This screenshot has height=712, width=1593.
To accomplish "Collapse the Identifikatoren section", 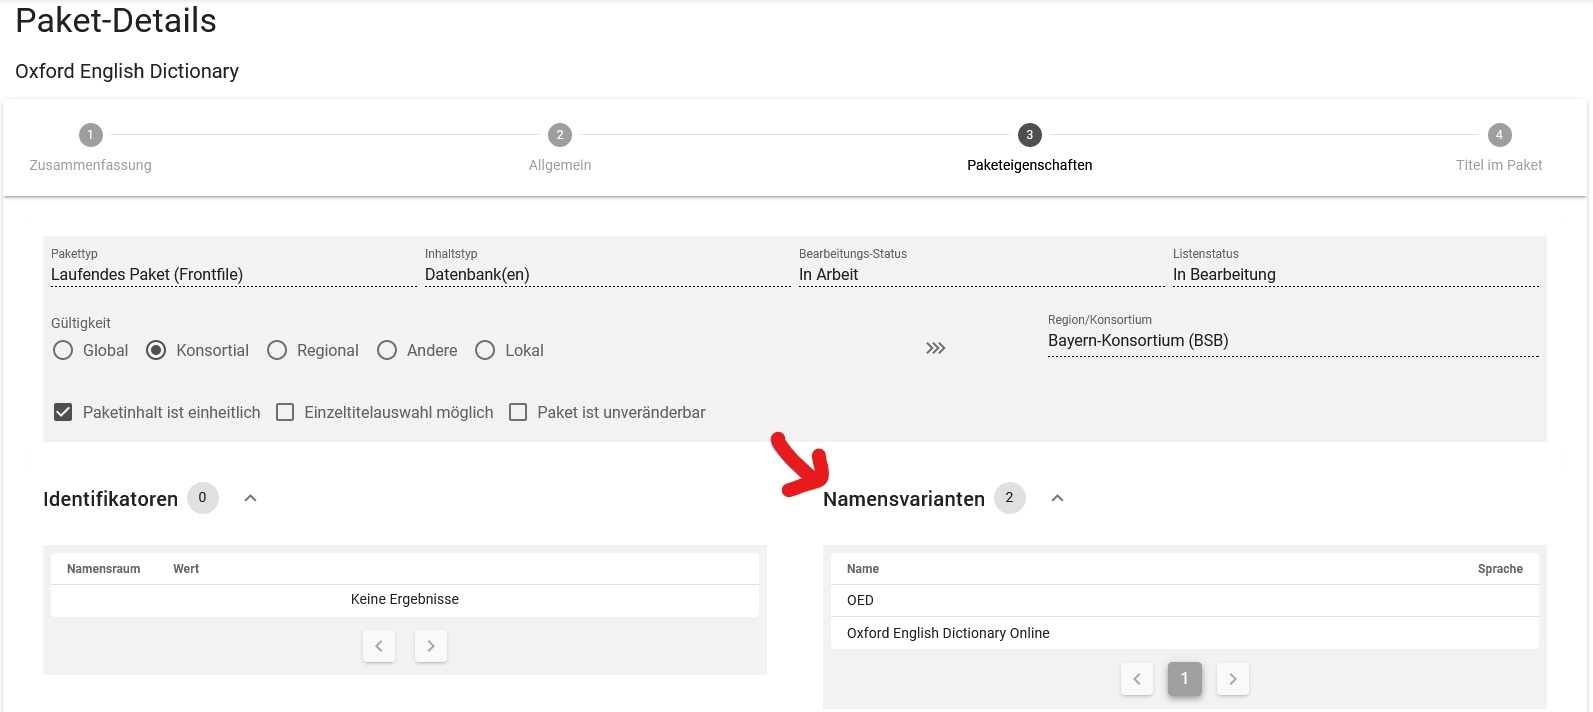I will pos(251,498).
